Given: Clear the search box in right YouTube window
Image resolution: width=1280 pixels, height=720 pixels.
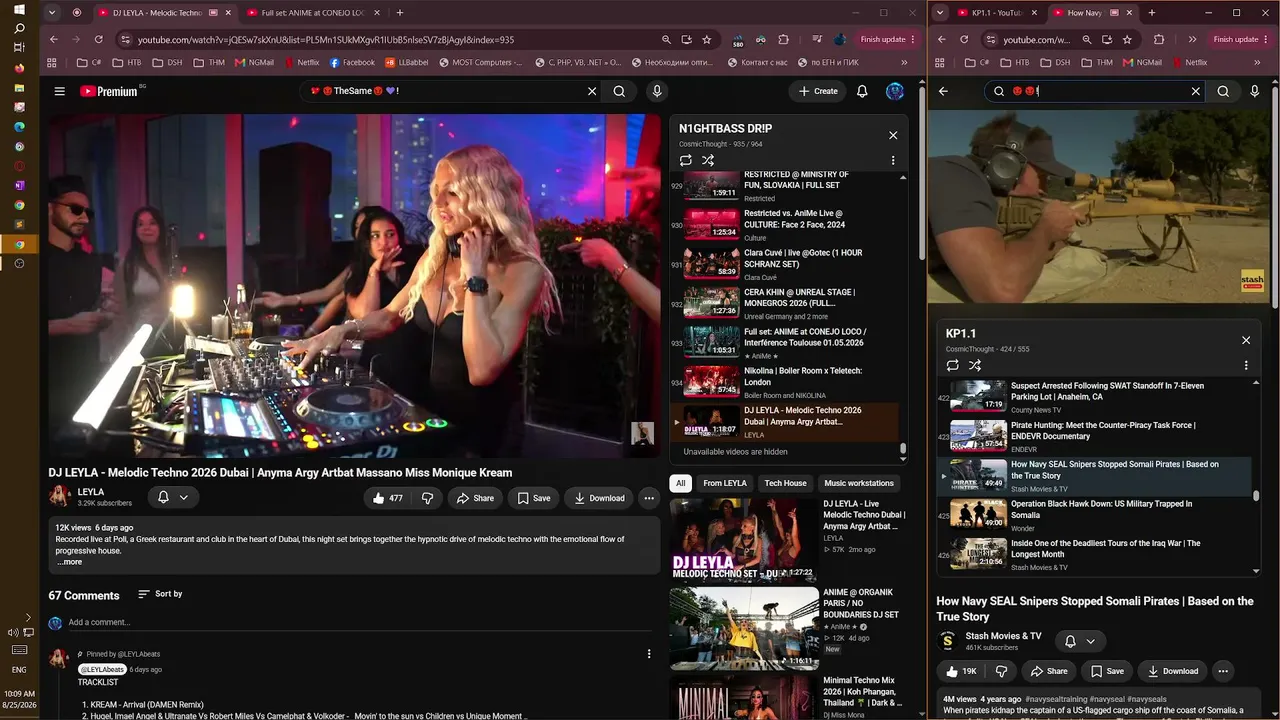Looking at the screenshot, I should (1195, 91).
